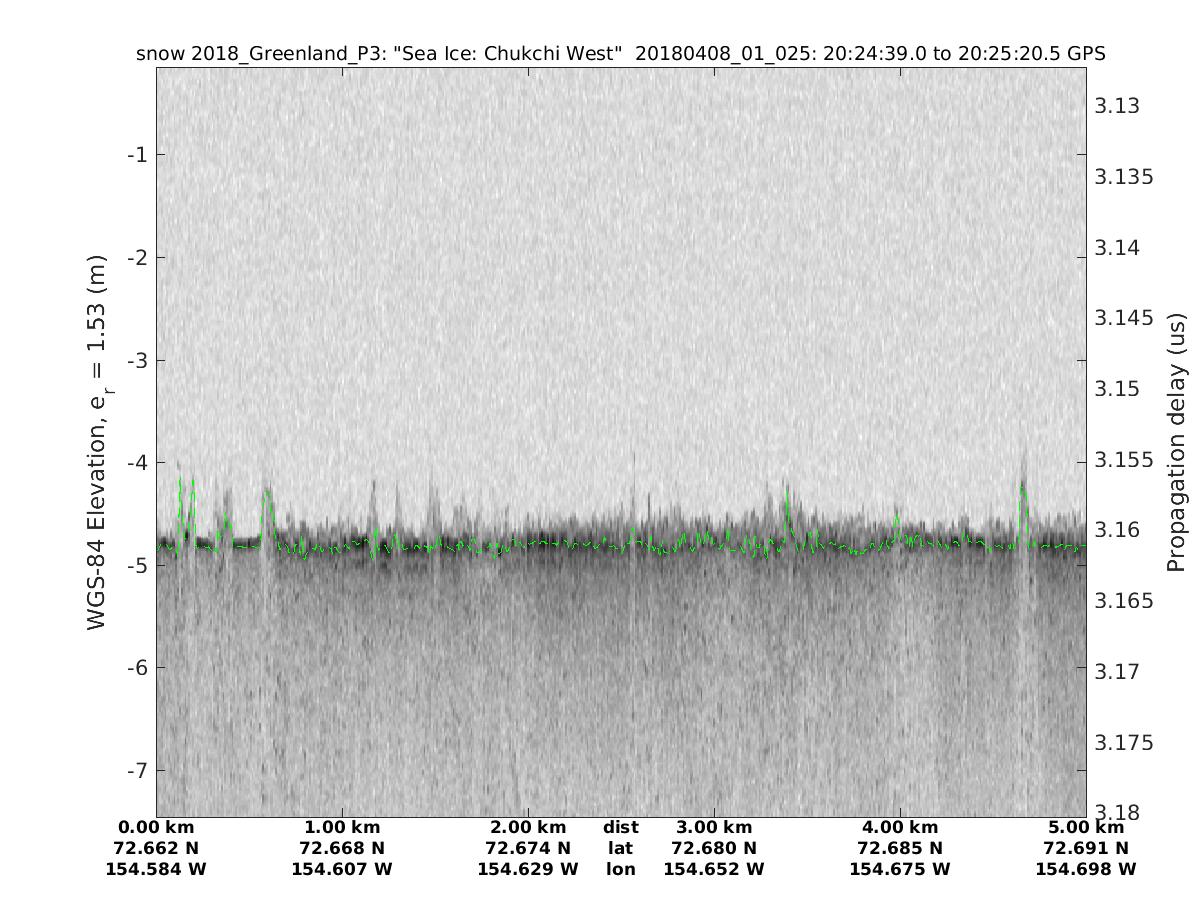The width and height of the screenshot is (1200, 900).
Task: Select the 3.155 propagation delay tick label
Action: click(x=1121, y=460)
